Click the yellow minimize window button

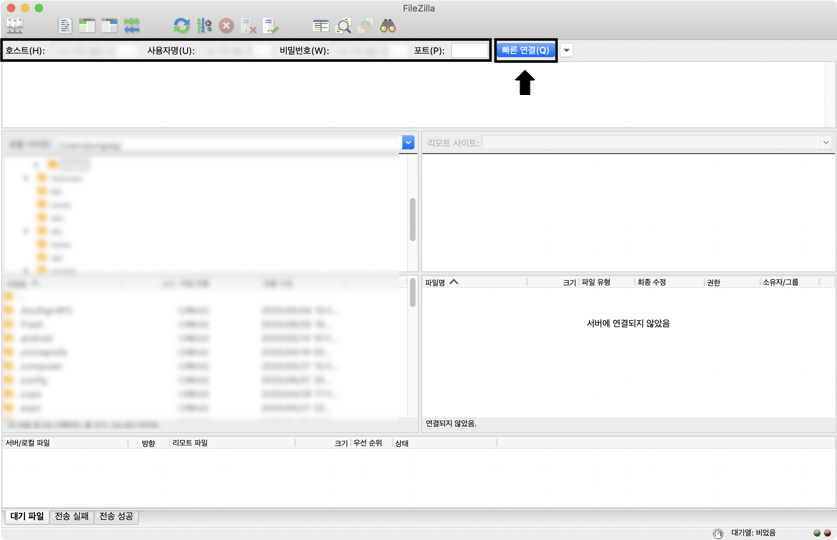pyautogui.click(x=25, y=8)
